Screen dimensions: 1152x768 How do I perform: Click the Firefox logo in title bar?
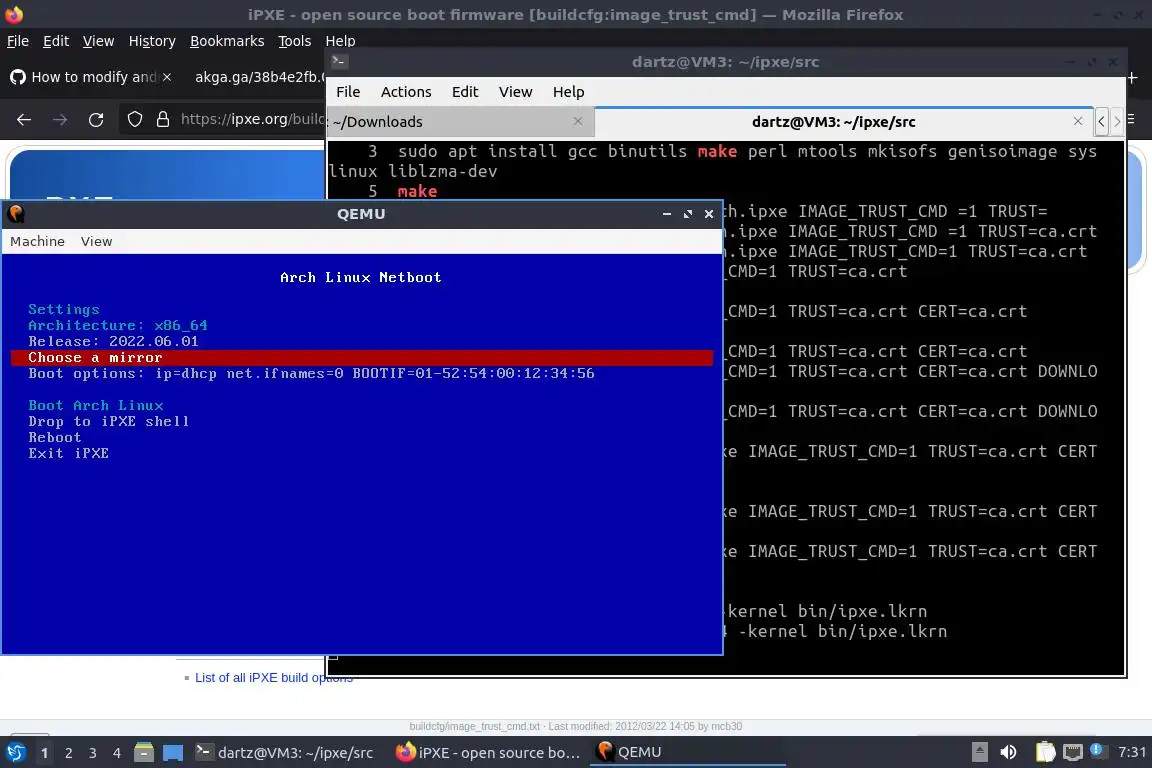tap(14, 15)
